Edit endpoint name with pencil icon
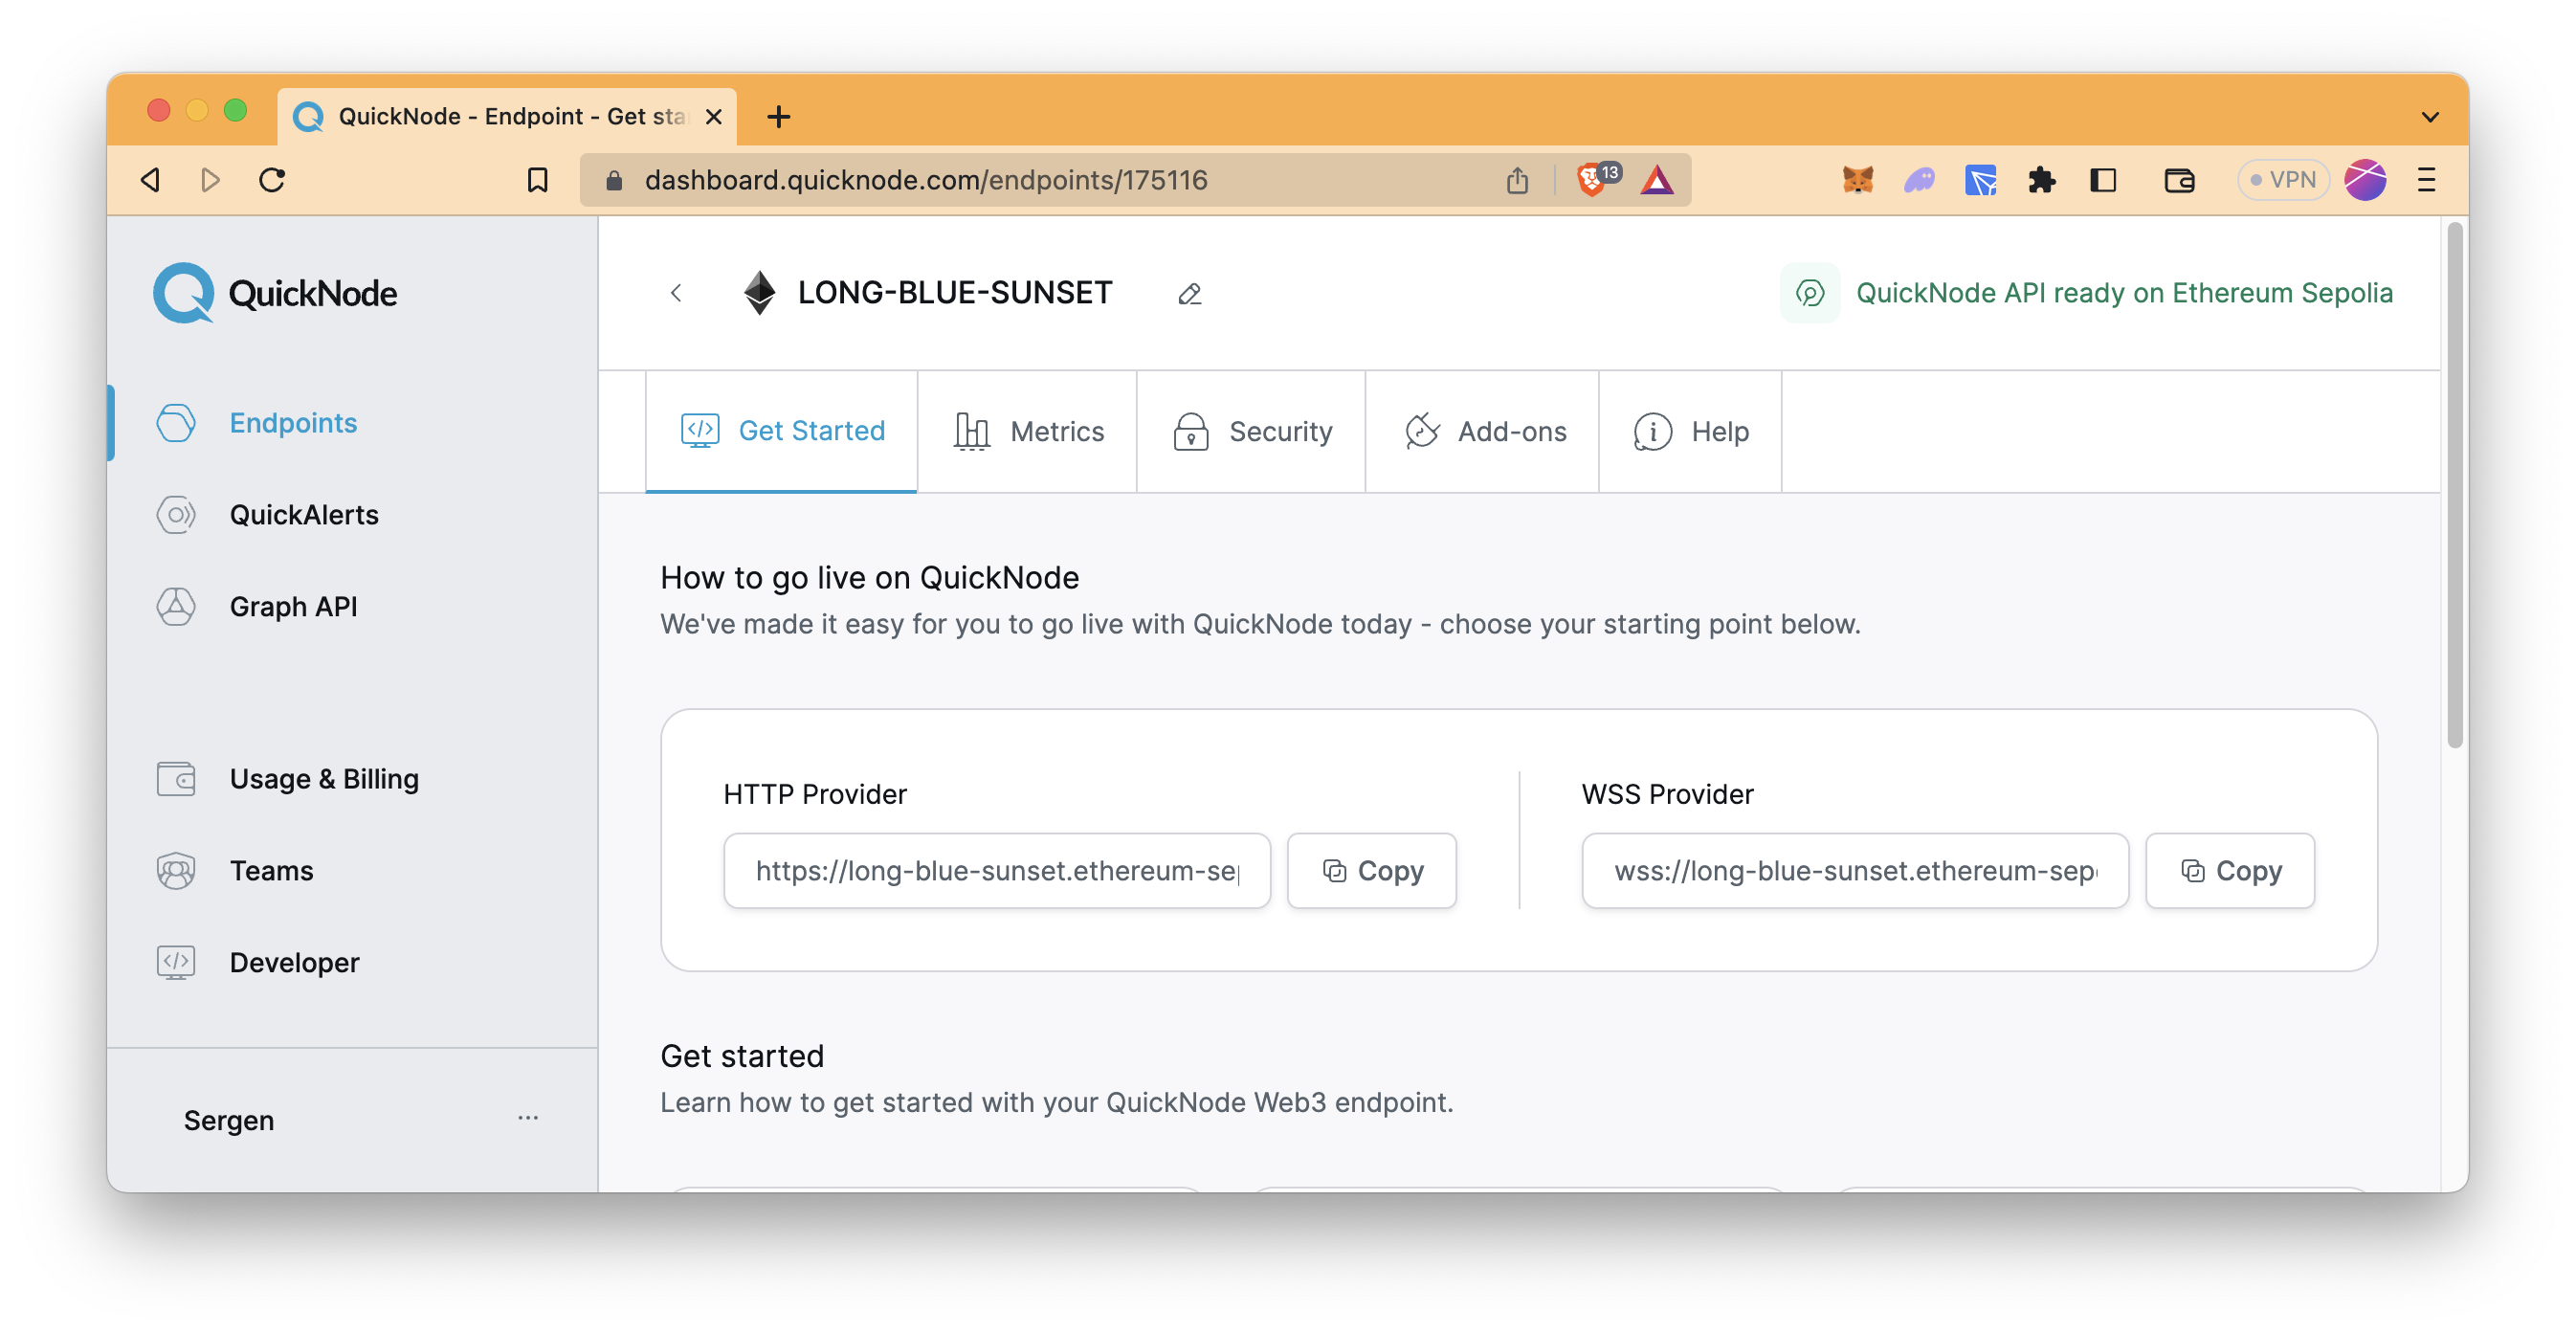 pos(1189,294)
